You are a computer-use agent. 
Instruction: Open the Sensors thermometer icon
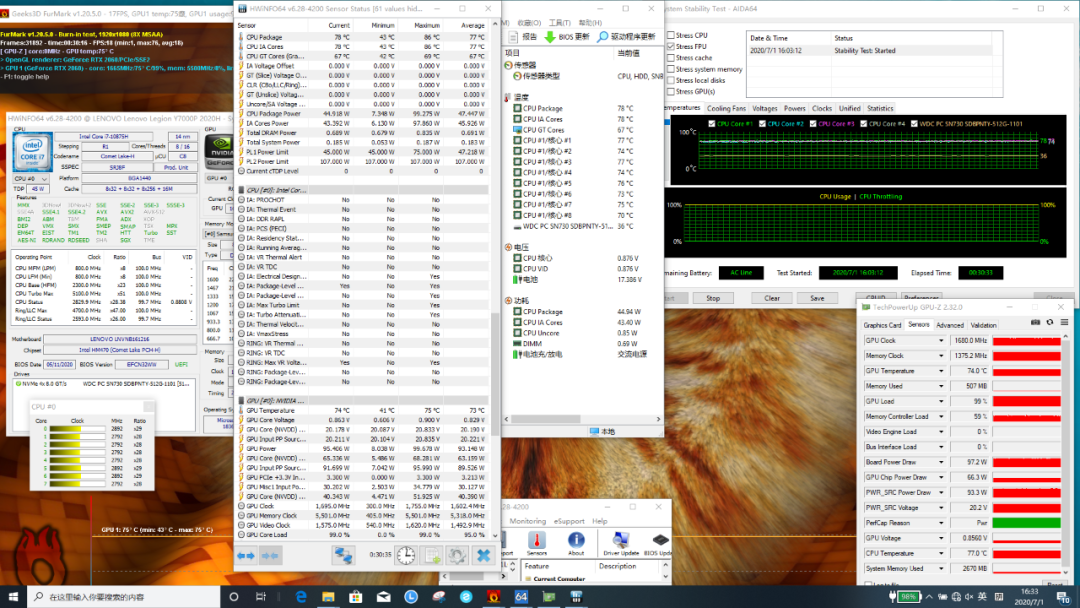[x=536, y=540]
